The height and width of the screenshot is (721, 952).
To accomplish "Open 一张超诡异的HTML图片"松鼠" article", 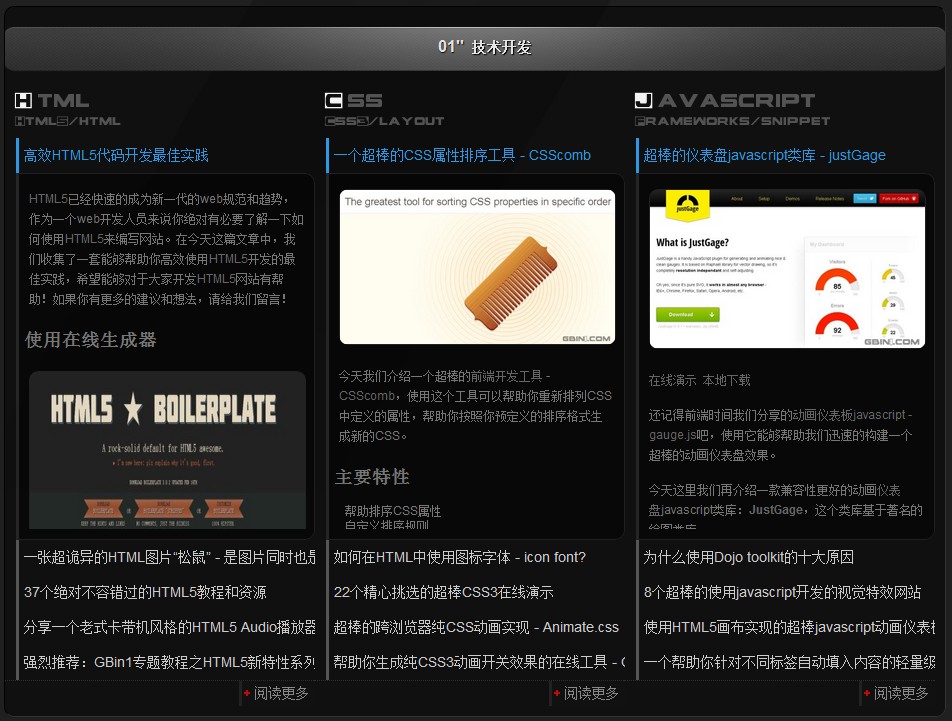I will click(169, 557).
